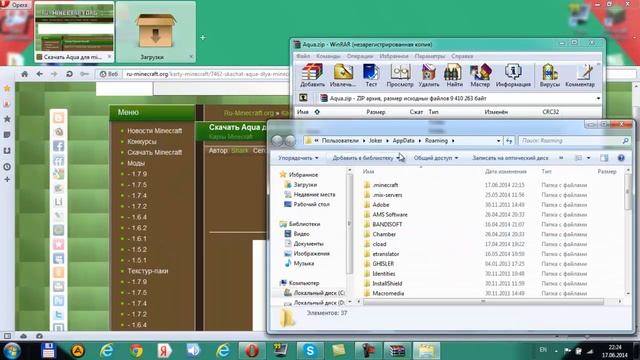Click Facebook share icon in page sidebar

[58, 146]
